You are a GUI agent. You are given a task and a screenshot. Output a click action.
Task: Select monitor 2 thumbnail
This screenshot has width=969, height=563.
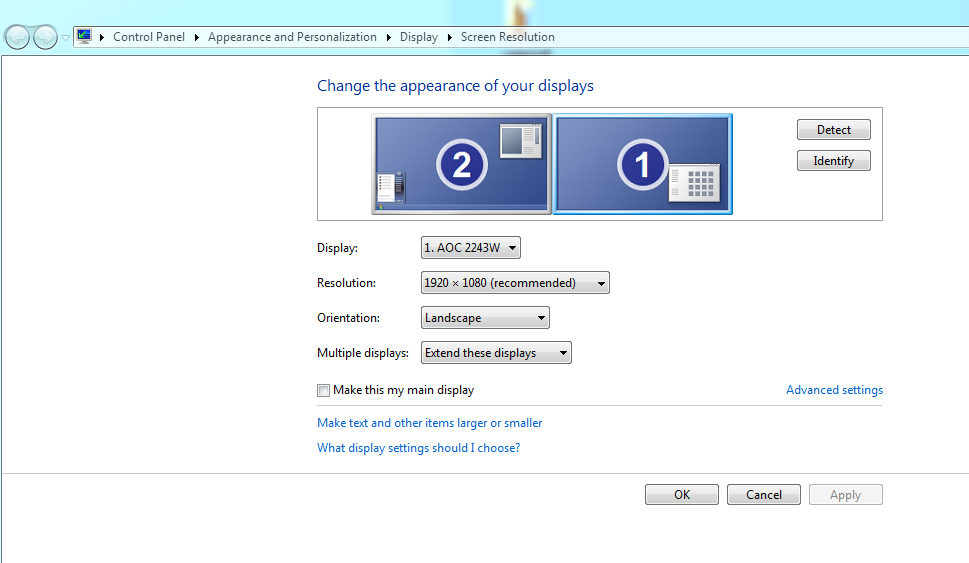coord(461,164)
